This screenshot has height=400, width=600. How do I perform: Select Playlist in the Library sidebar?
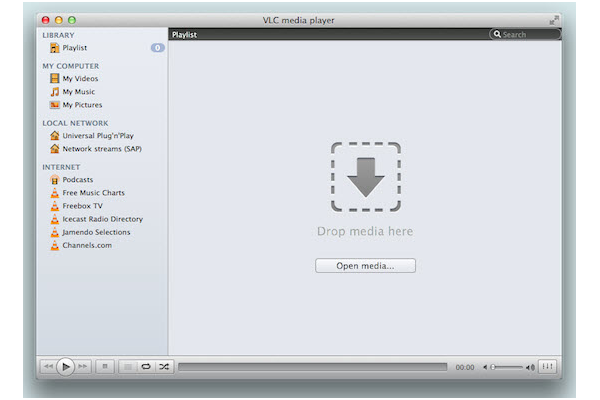click(75, 47)
